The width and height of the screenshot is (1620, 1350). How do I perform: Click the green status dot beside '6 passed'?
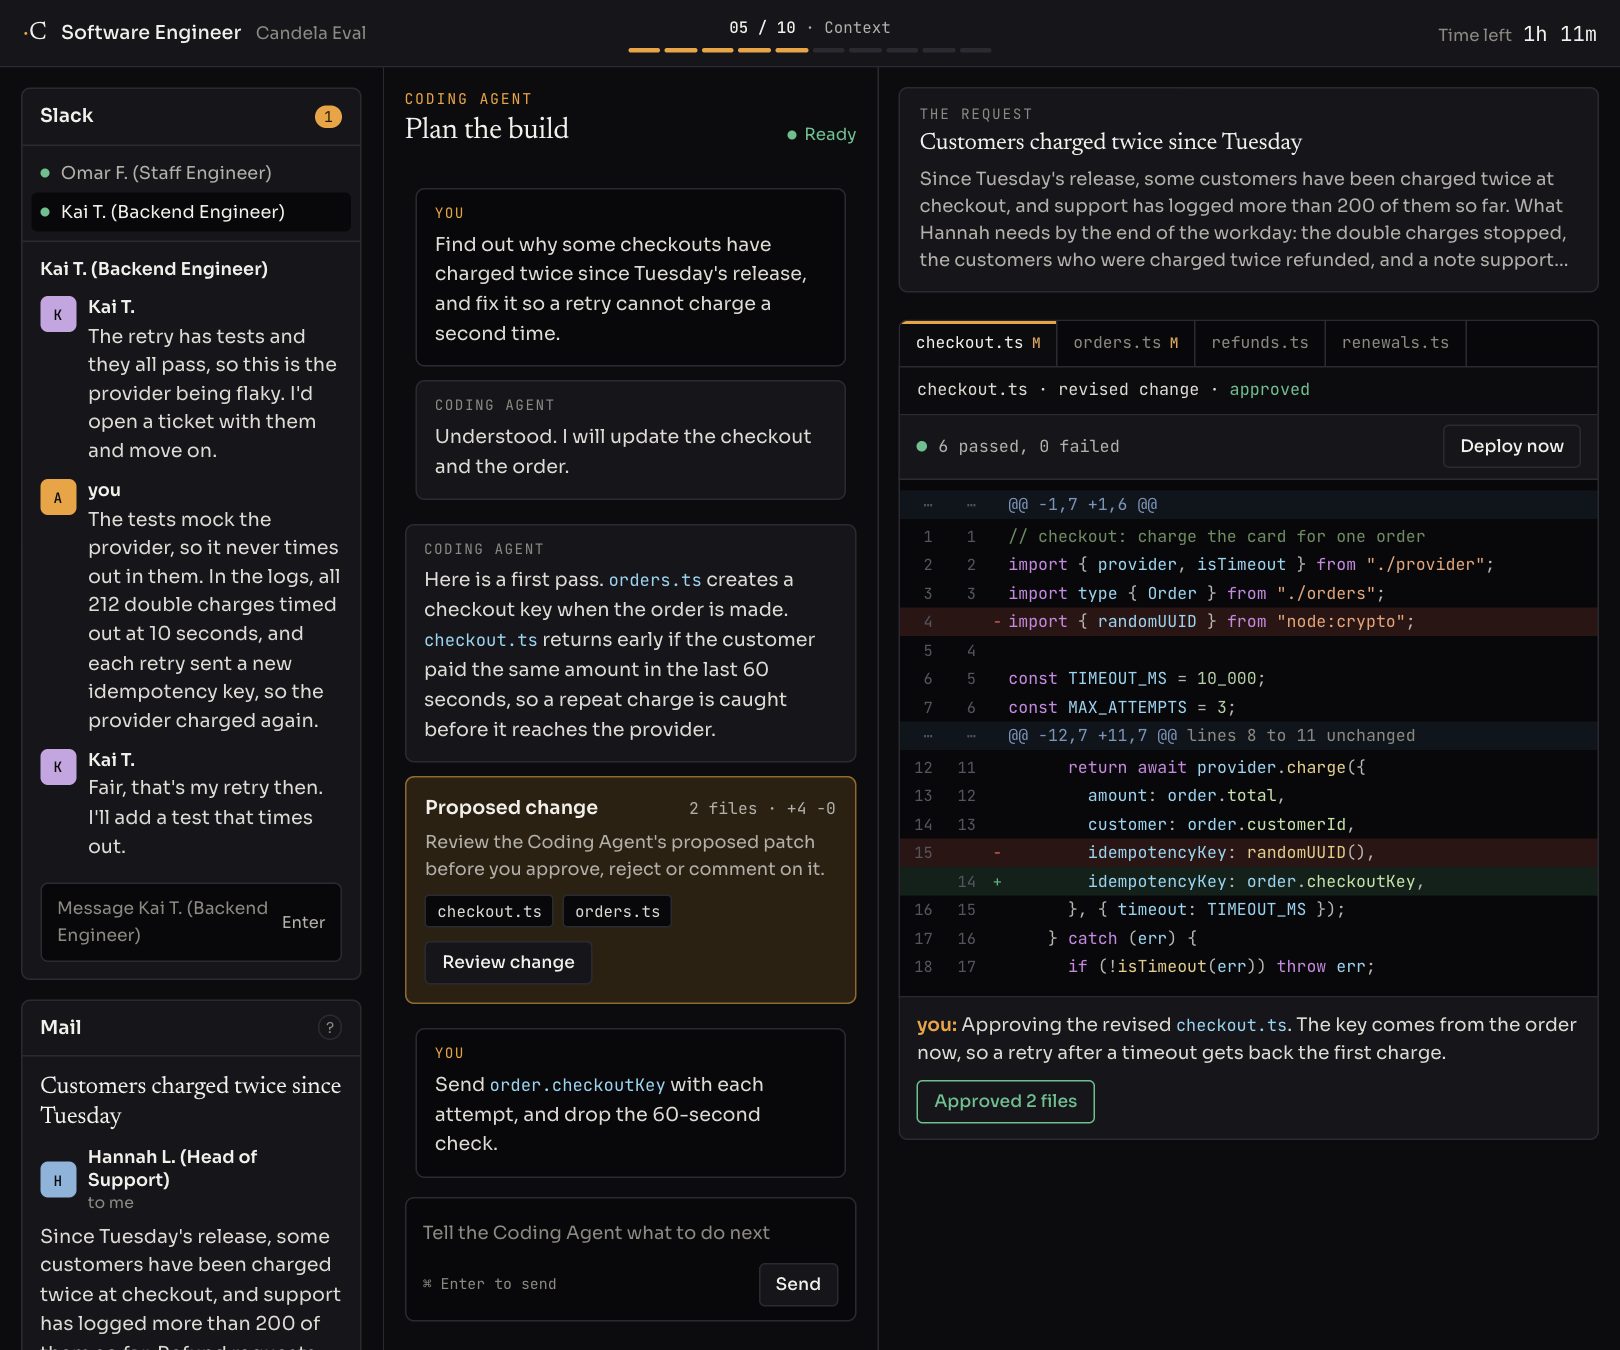coord(922,446)
